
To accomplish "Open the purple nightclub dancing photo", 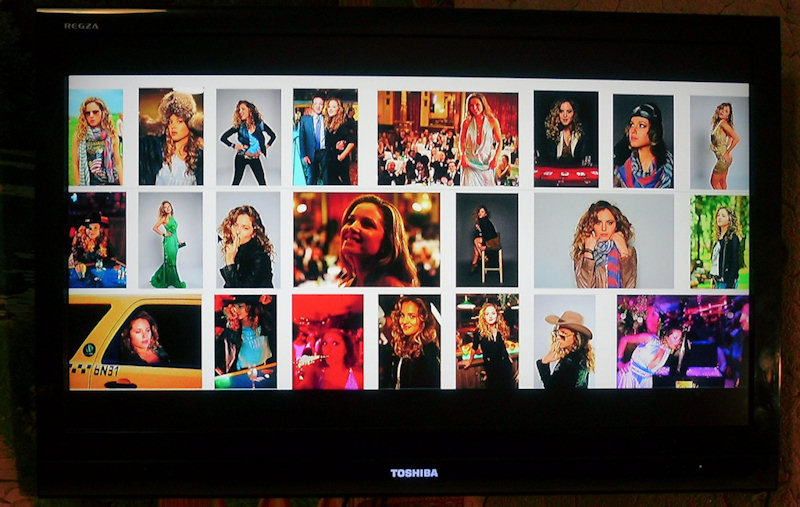I will pyautogui.click(x=682, y=342).
